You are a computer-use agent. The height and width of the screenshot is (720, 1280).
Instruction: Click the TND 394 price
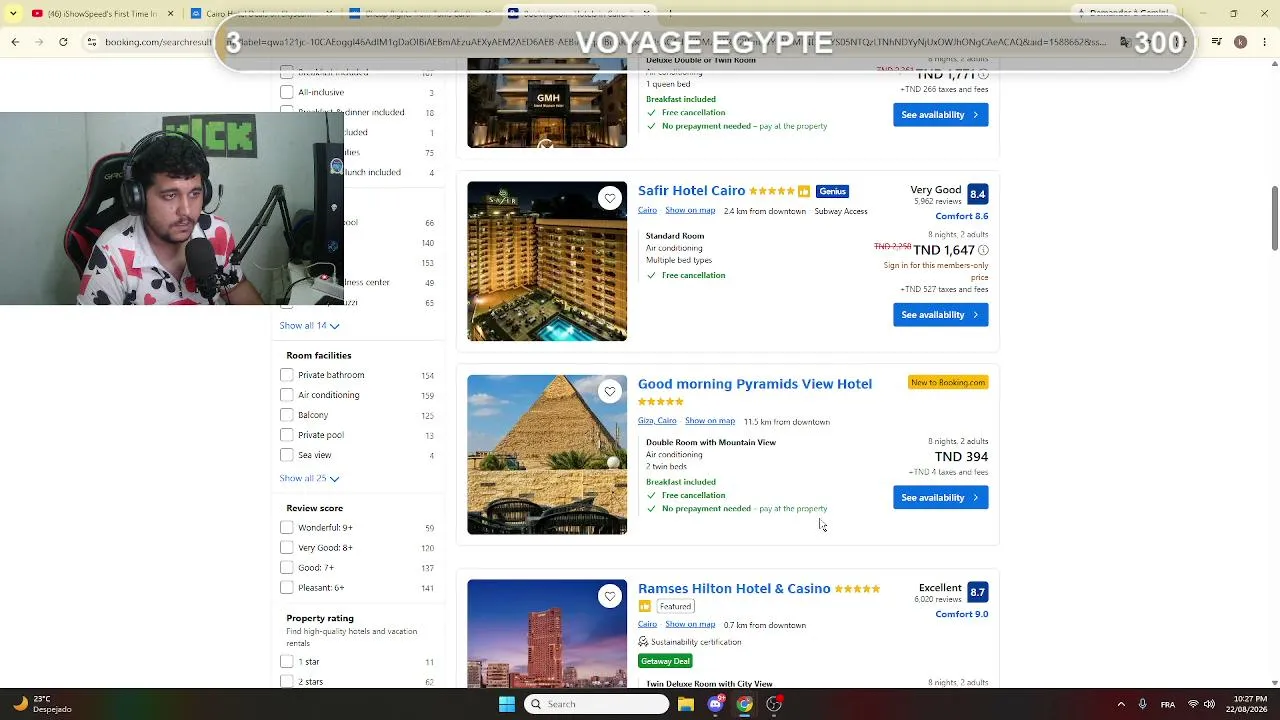tap(961, 457)
